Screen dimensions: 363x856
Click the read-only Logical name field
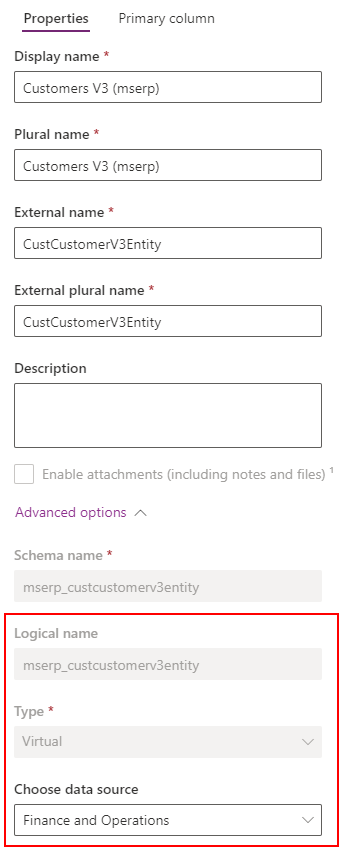[x=168, y=664]
